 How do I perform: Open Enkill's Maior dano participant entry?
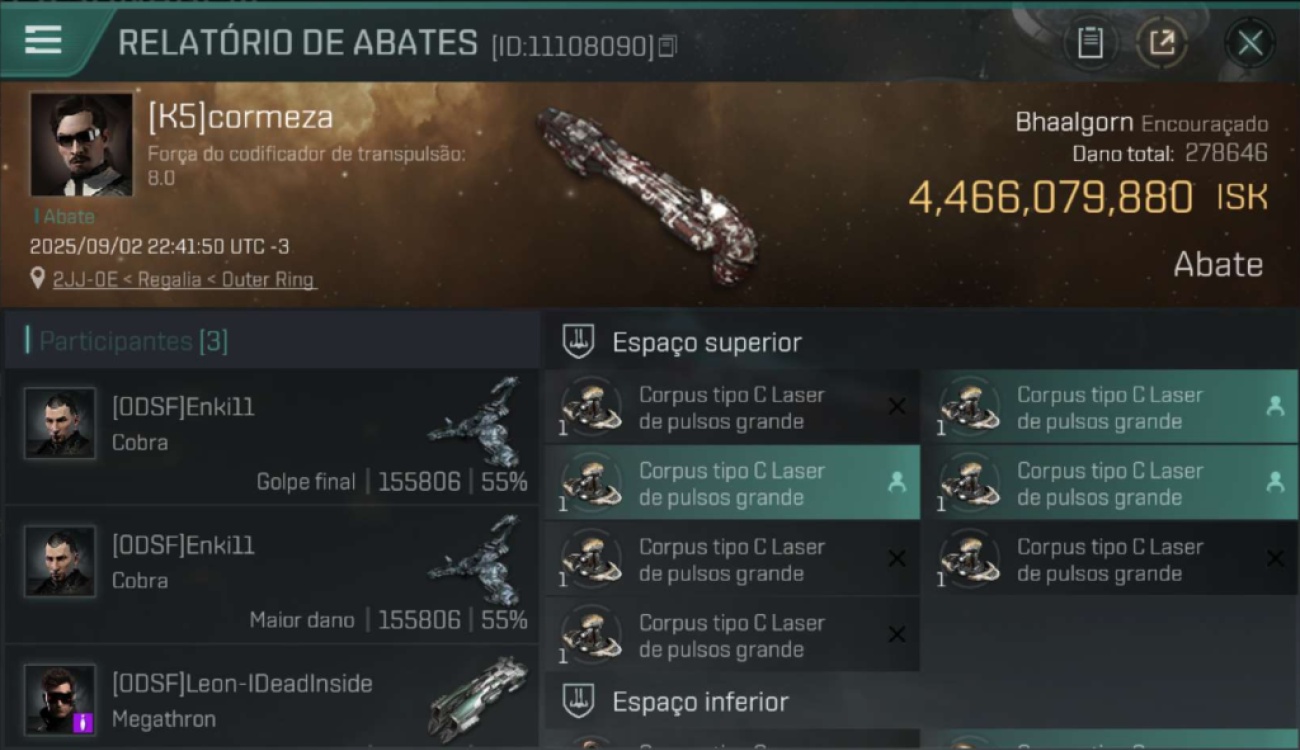pos(272,574)
